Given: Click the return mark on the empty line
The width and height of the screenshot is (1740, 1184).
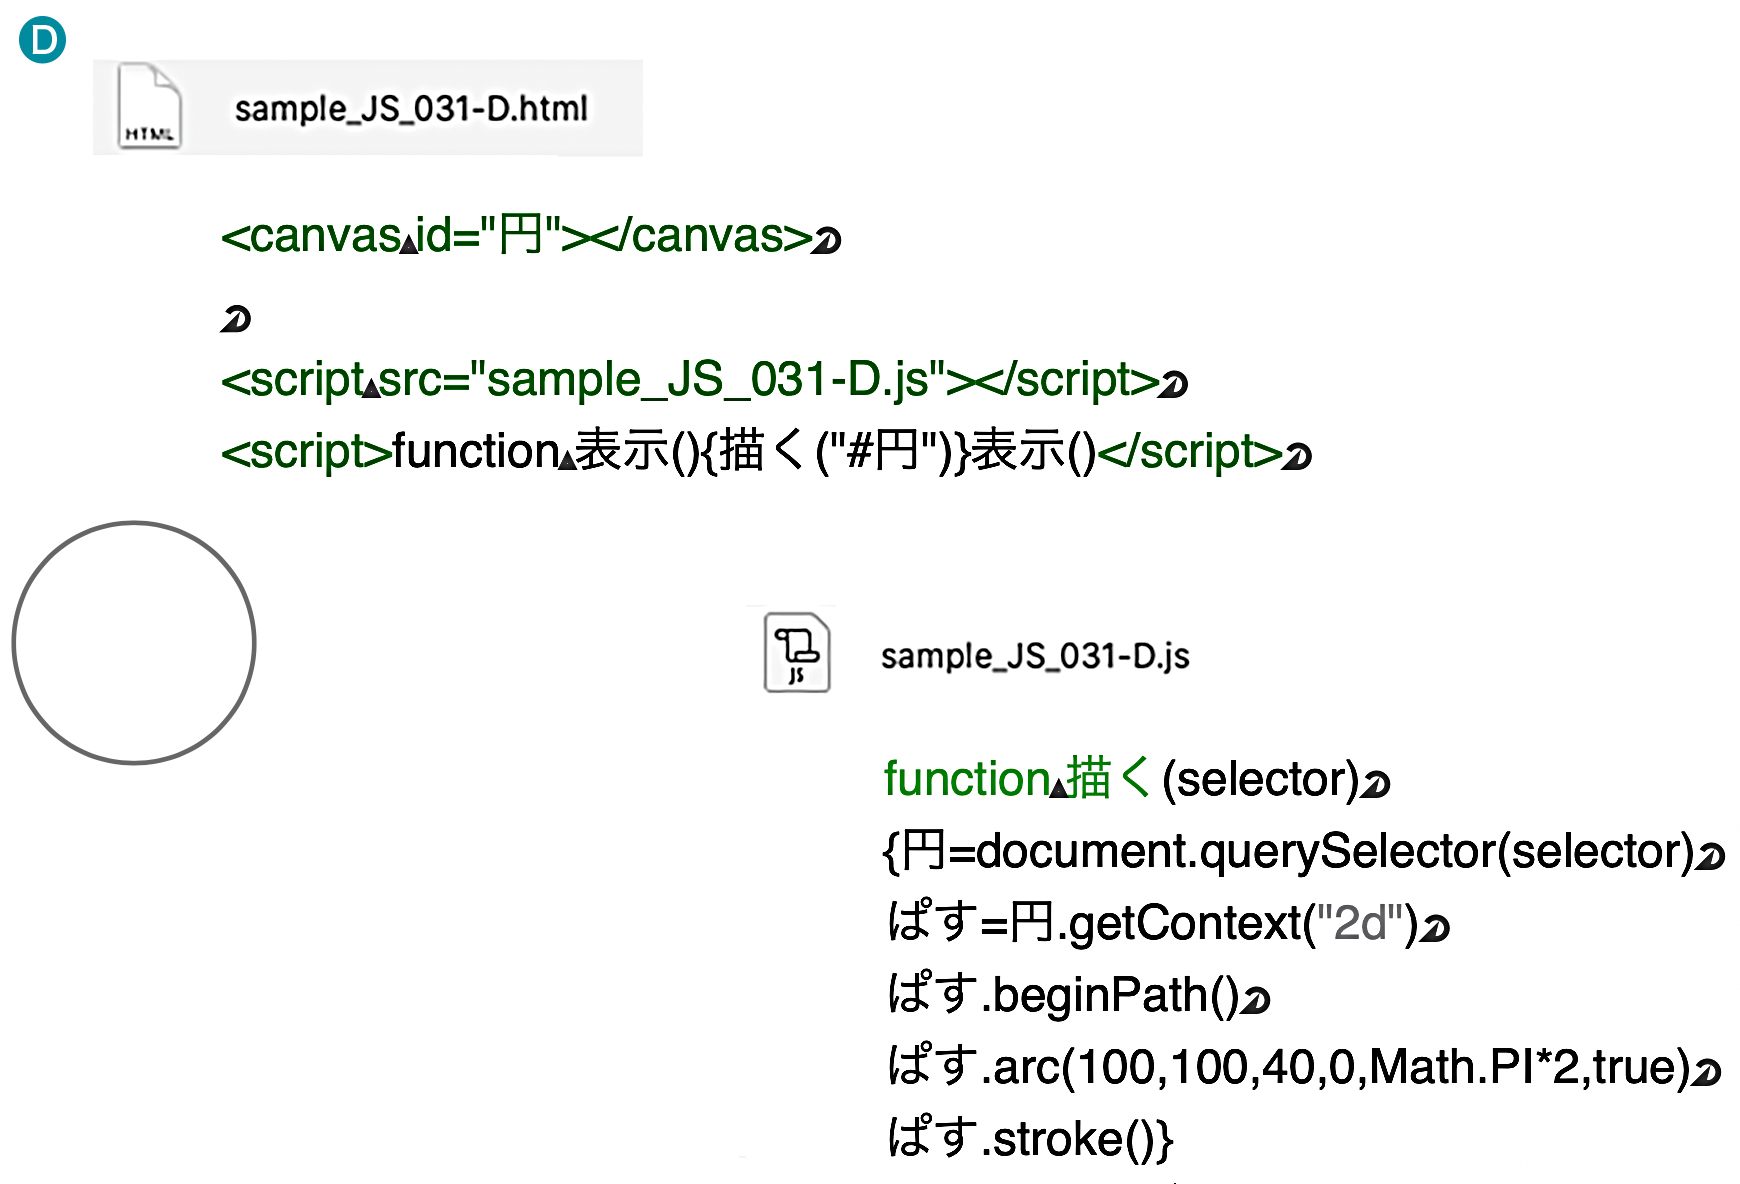Looking at the screenshot, I should [x=236, y=320].
